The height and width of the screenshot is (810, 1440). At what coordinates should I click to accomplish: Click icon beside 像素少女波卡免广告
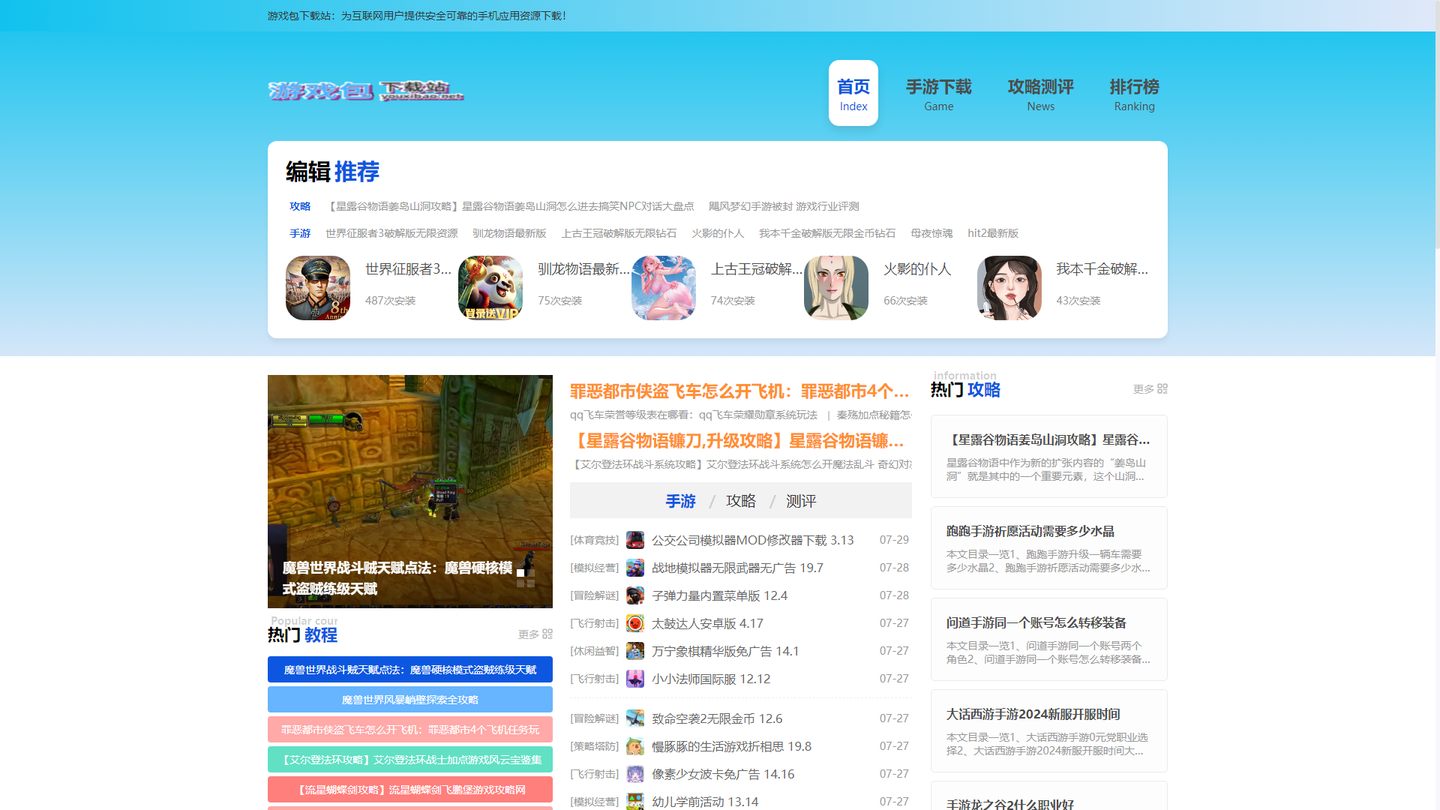pos(635,774)
